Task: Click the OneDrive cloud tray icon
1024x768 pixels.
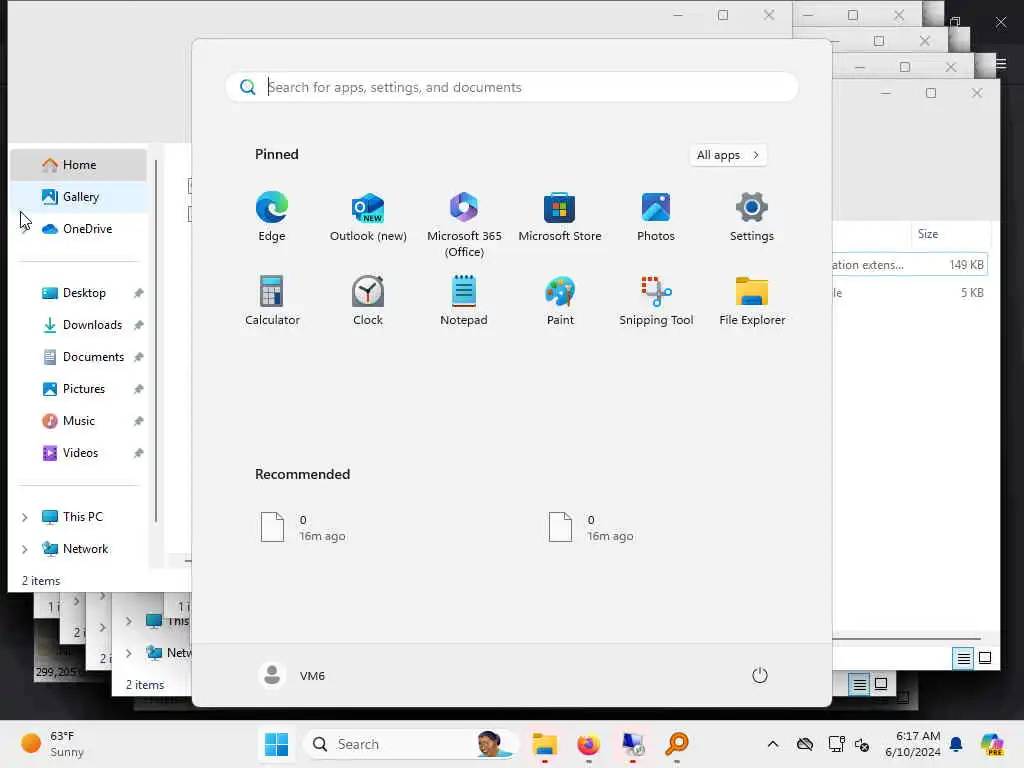Action: [805, 744]
